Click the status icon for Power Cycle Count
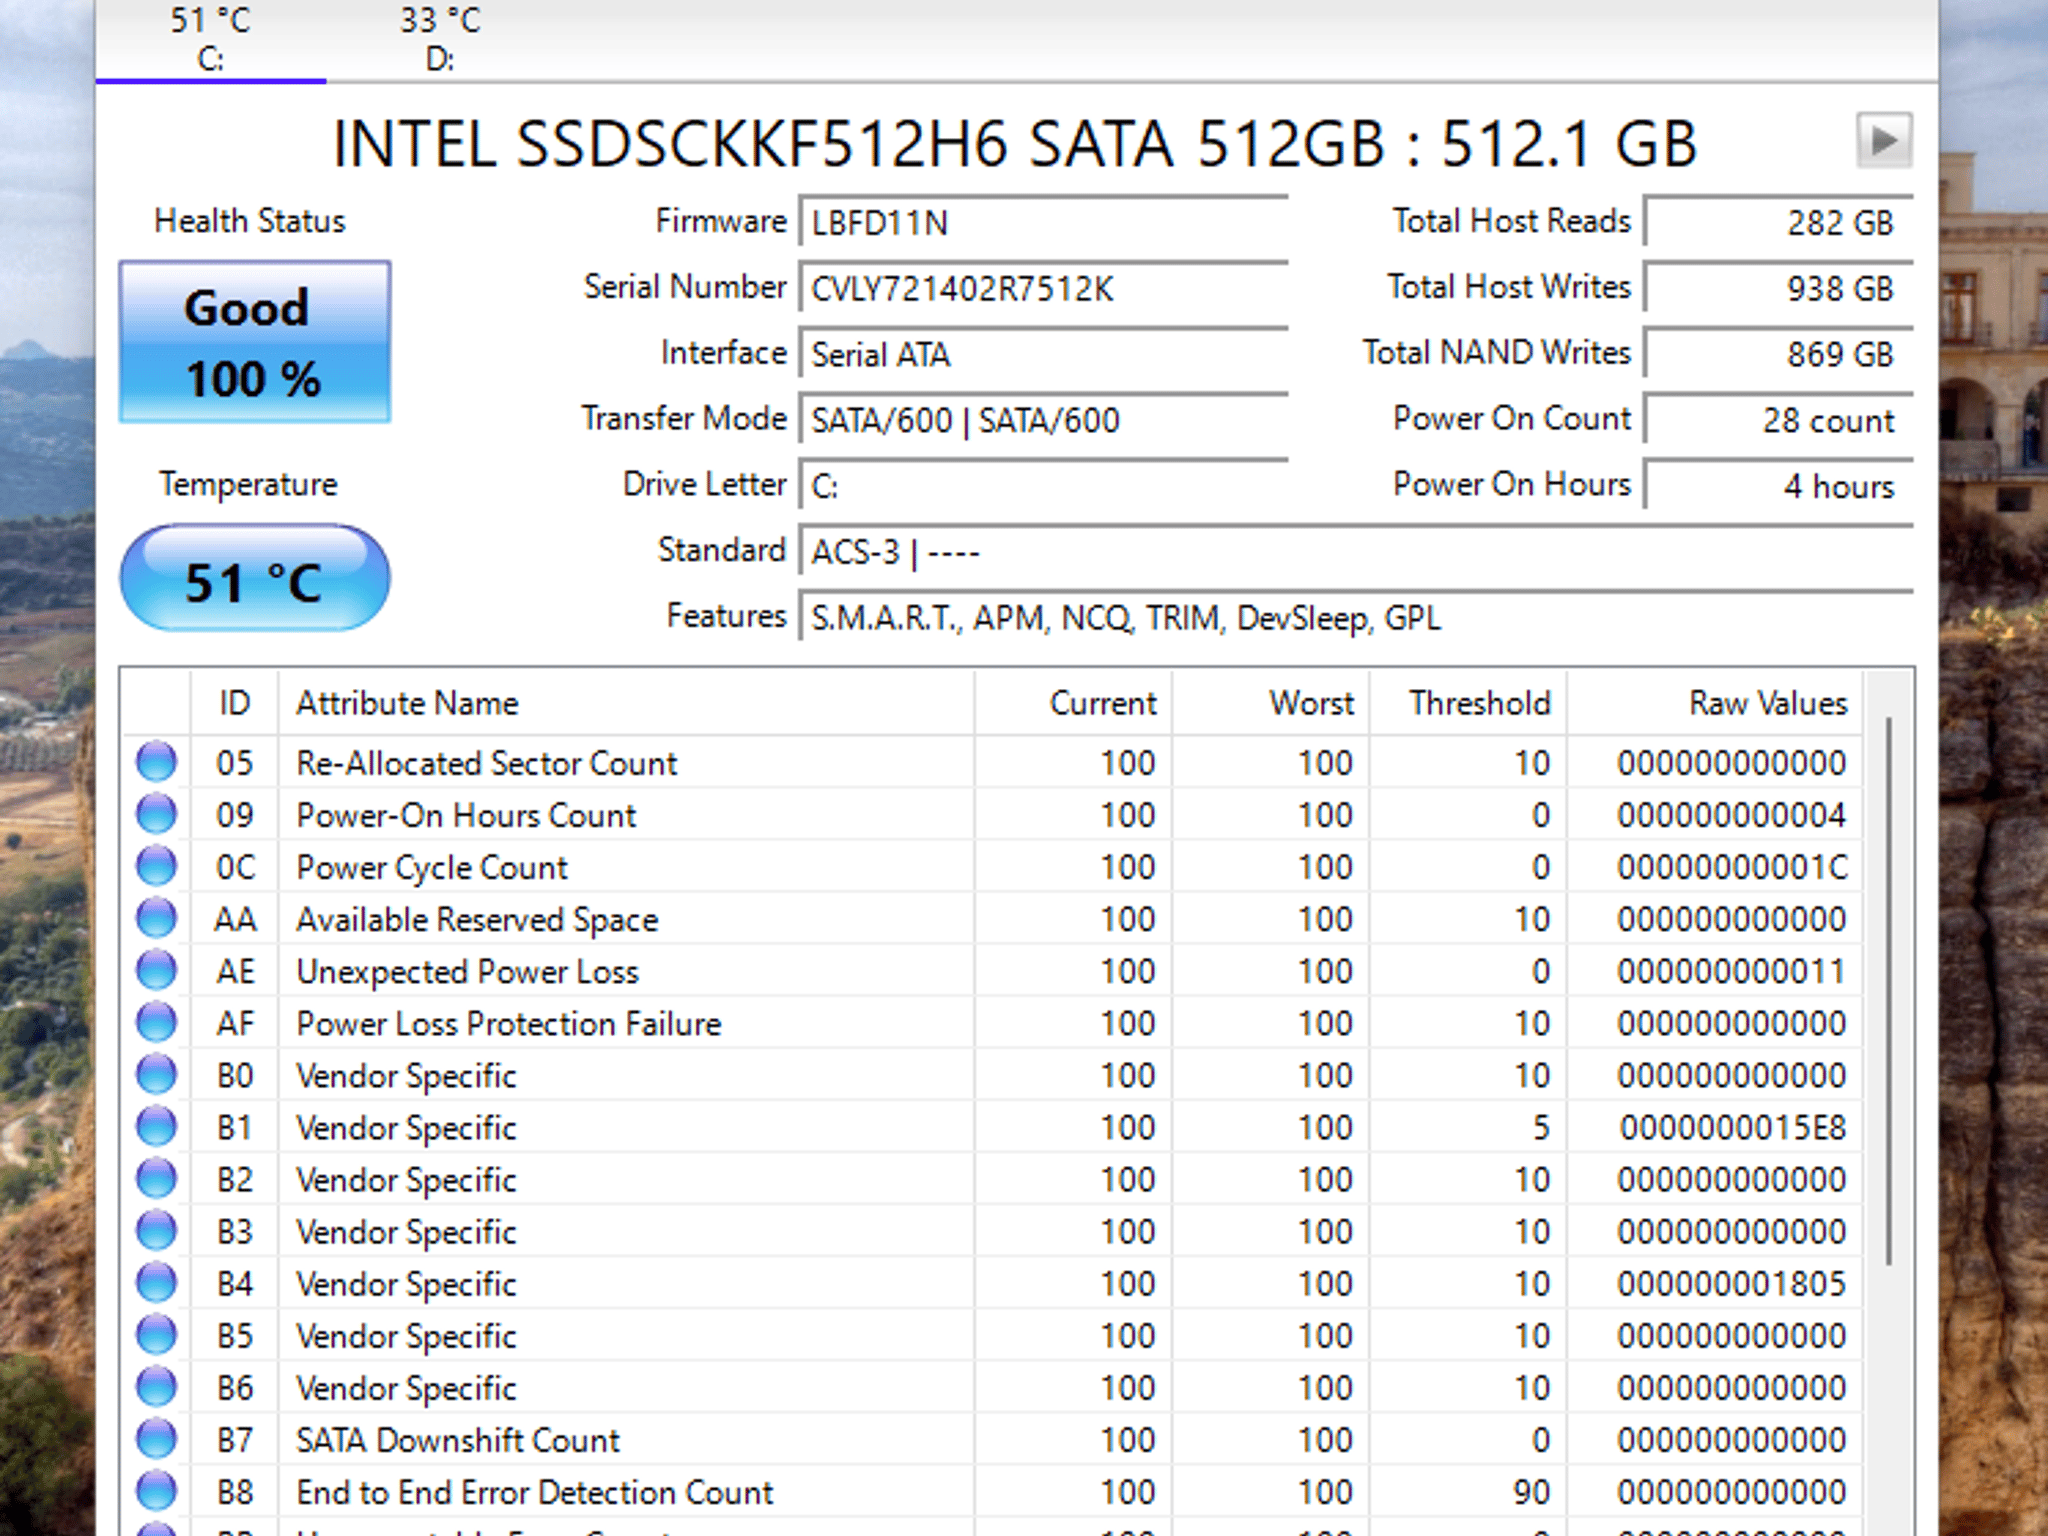Image resolution: width=2048 pixels, height=1536 pixels. (156, 866)
